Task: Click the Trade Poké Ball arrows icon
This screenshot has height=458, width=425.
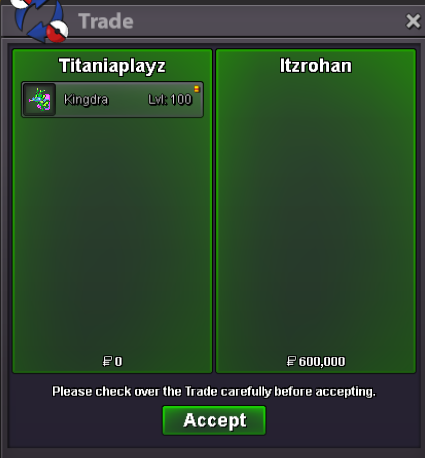Action: 40,21
